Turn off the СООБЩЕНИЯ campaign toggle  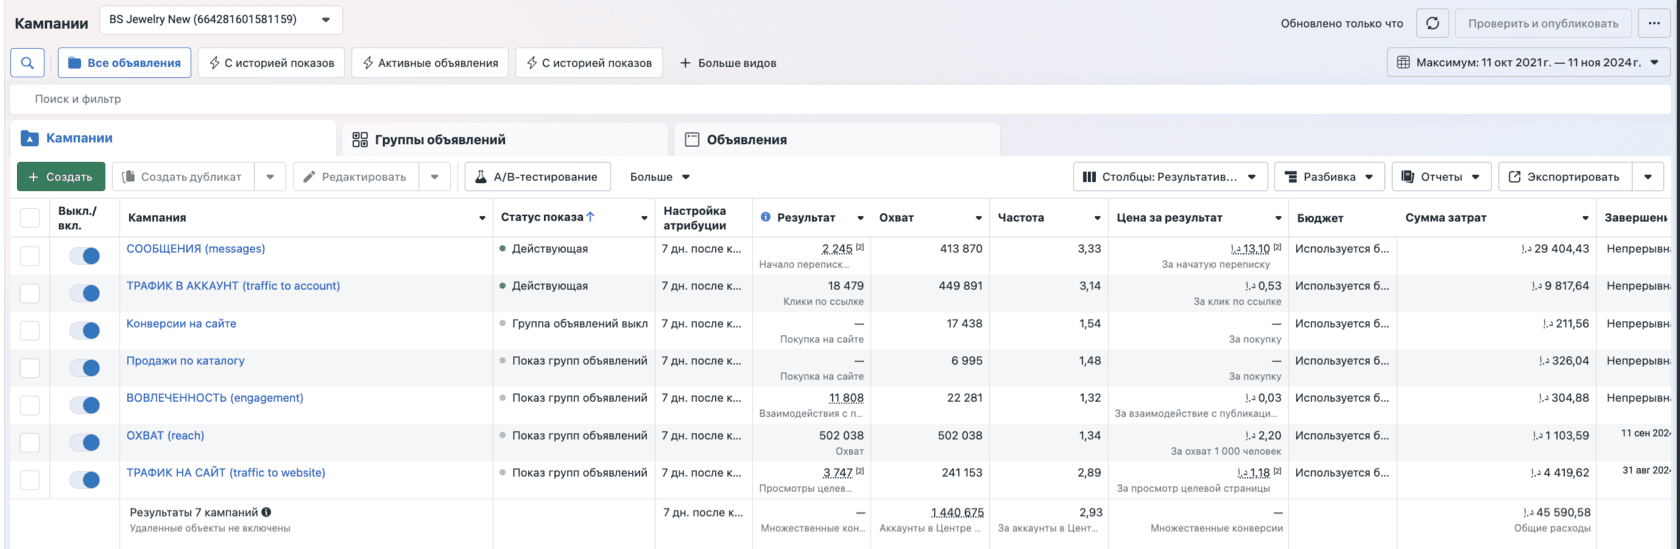85,256
